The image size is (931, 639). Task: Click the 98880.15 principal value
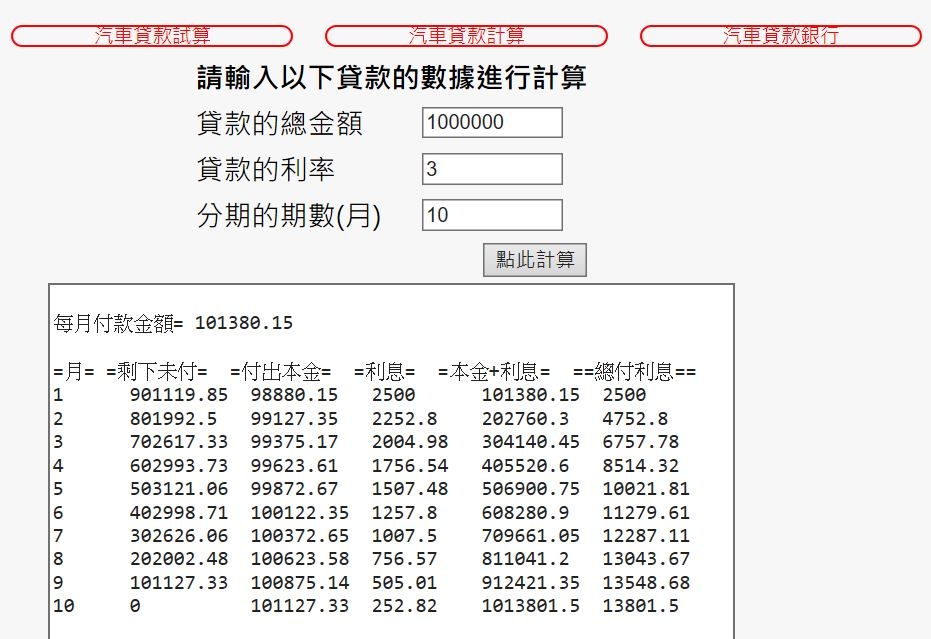point(294,395)
